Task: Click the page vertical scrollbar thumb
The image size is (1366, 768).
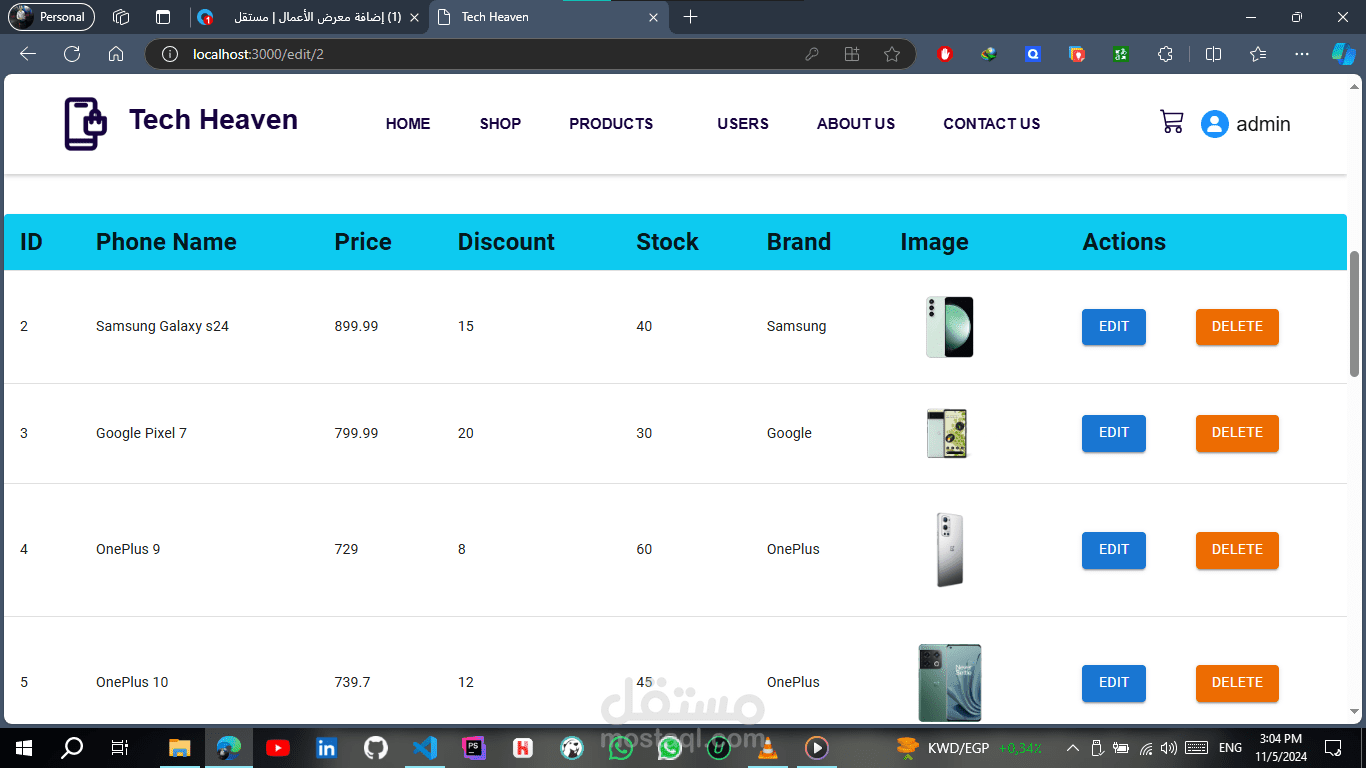Action: tap(1355, 313)
